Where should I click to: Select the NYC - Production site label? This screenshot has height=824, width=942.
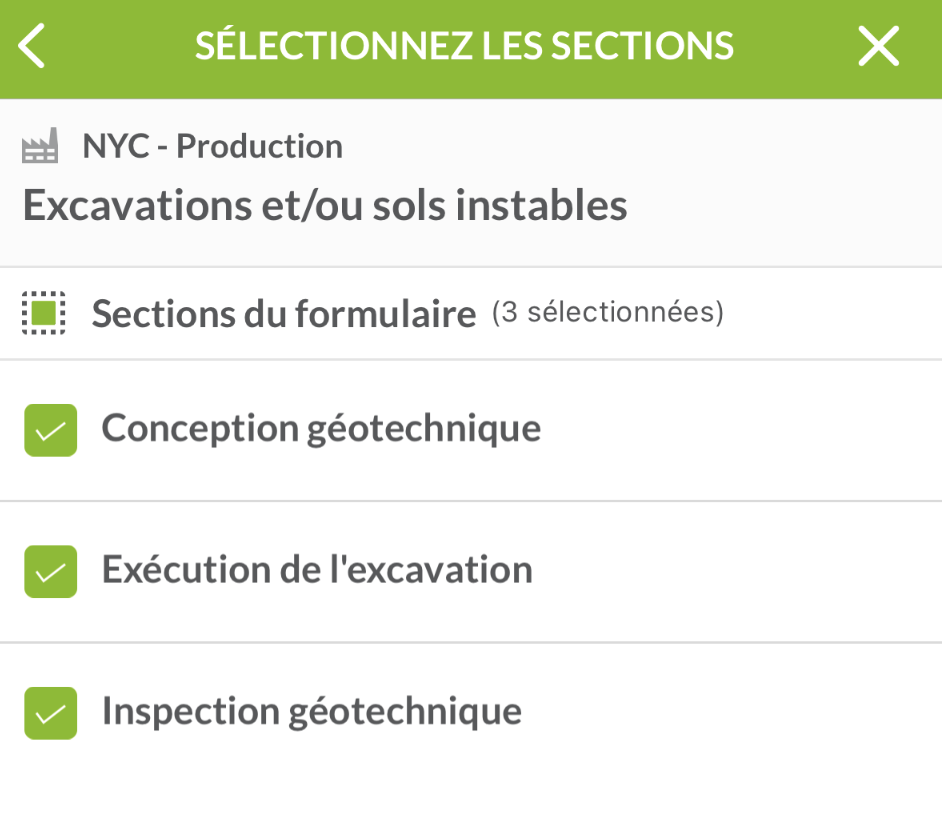point(212,147)
